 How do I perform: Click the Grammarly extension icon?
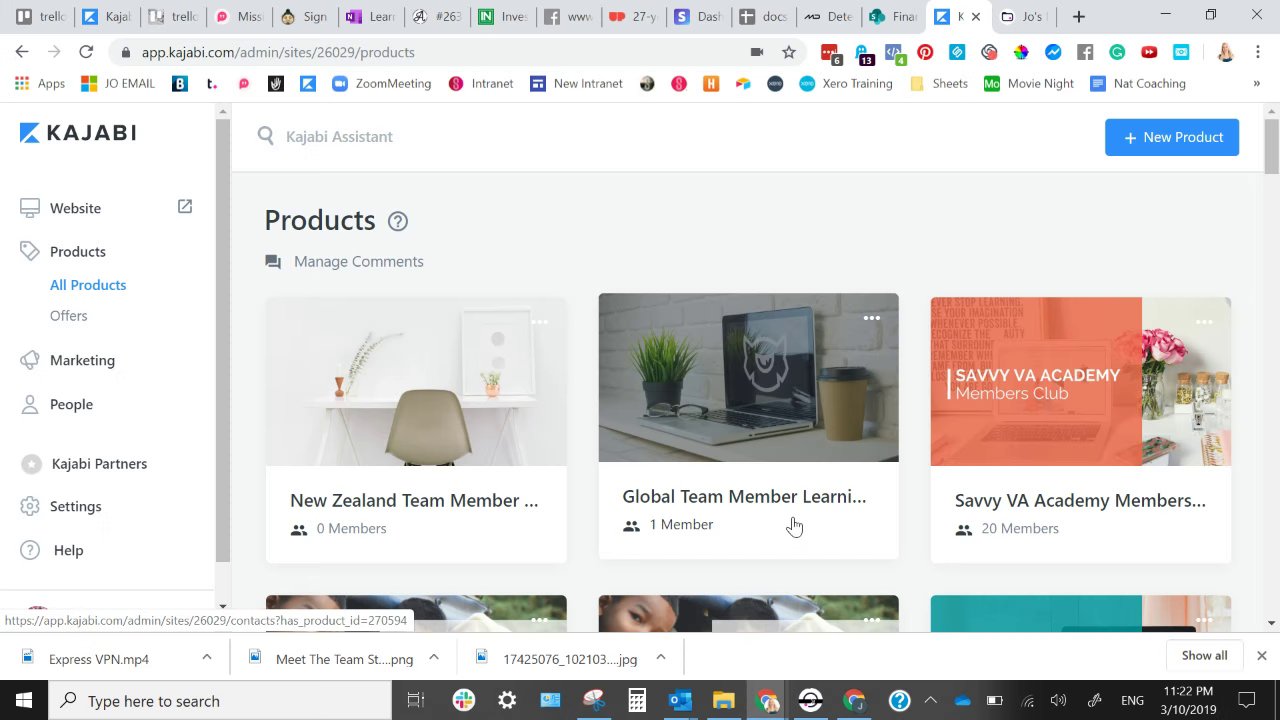1117,52
